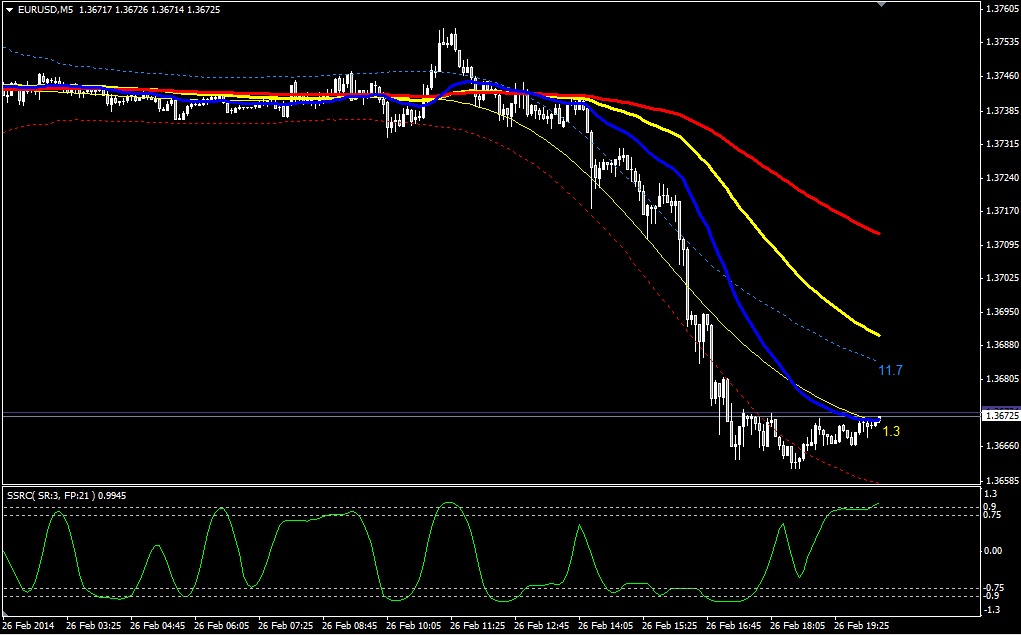Image resolution: width=1021 pixels, height=635 pixels.
Task: Click the 26 Feb 04:45 time label
Action: coord(158,626)
